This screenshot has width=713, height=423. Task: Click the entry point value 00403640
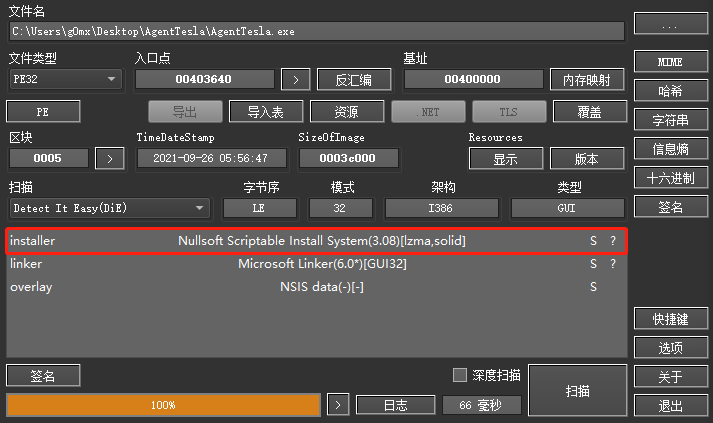[x=204, y=79]
